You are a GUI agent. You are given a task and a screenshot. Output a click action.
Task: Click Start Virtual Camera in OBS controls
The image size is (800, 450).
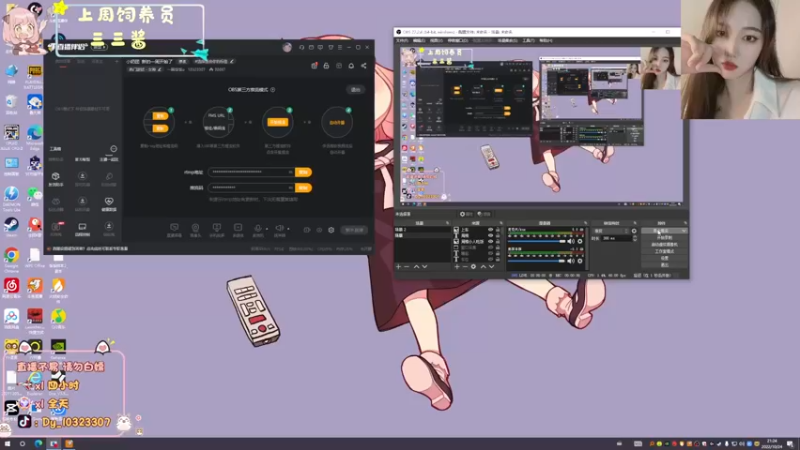click(x=664, y=244)
